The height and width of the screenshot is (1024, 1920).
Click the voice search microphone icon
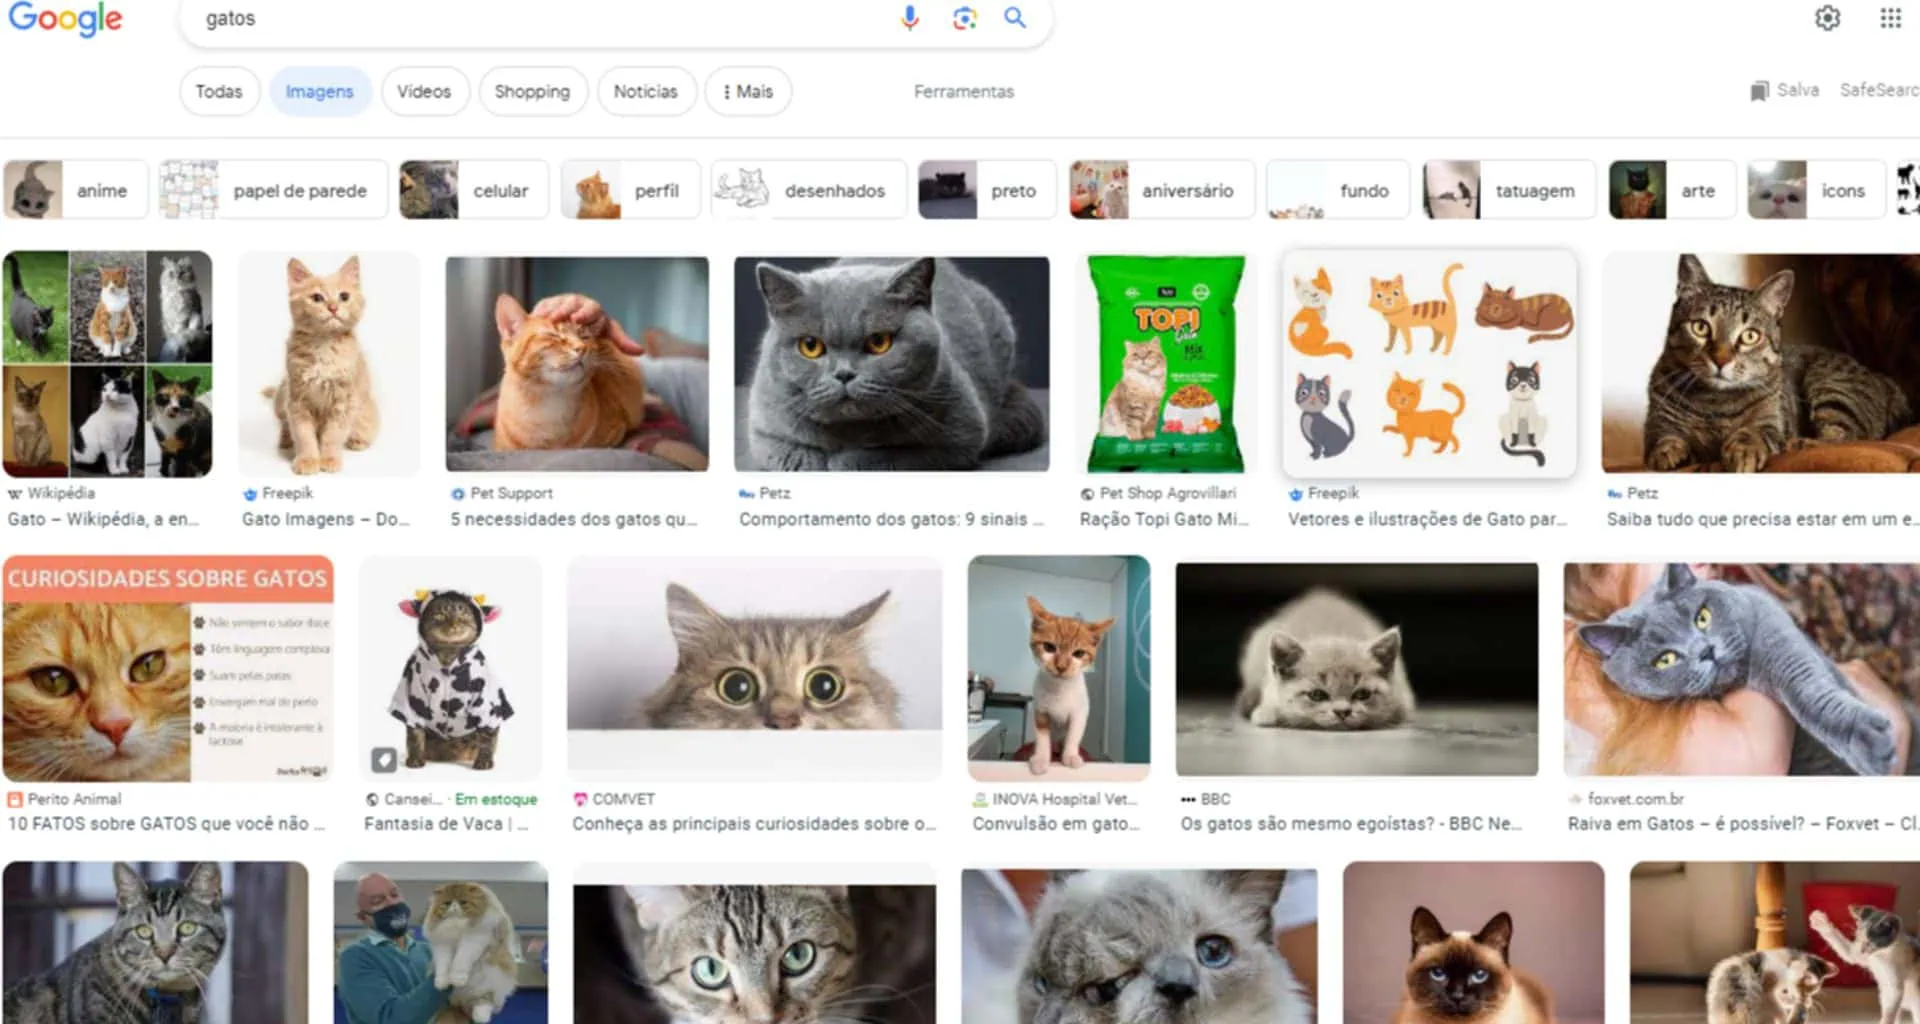909,18
